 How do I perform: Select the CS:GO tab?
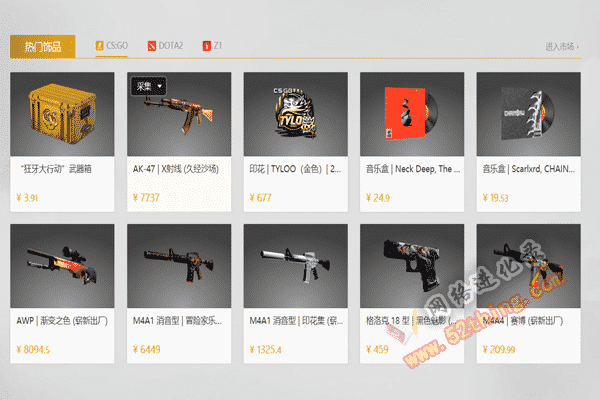pyautogui.click(x=111, y=46)
